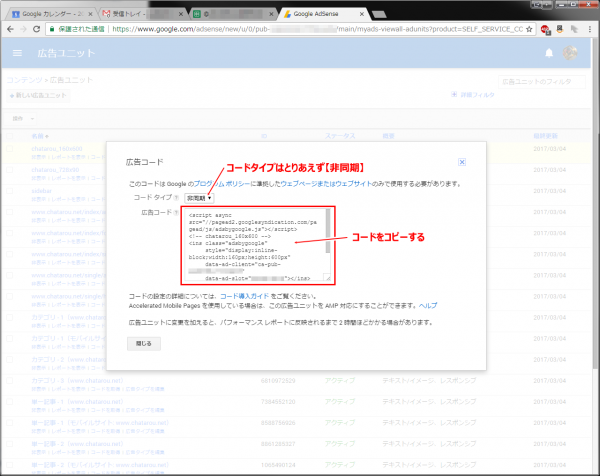Screen dimensions: 600x476
Task: Click ID value 6810972529
Action: coord(278,381)
